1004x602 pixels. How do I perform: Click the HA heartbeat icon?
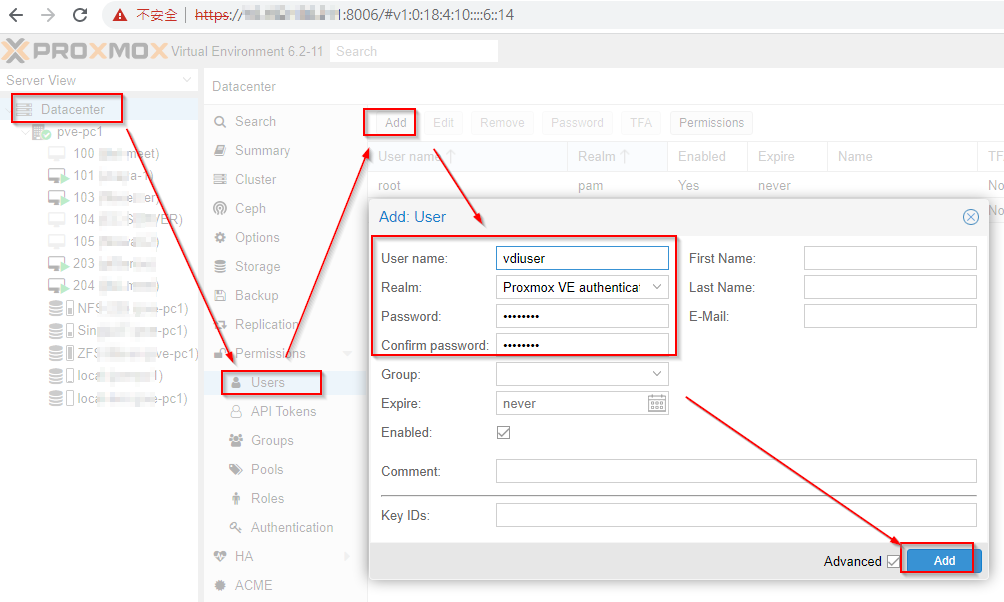pos(220,557)
